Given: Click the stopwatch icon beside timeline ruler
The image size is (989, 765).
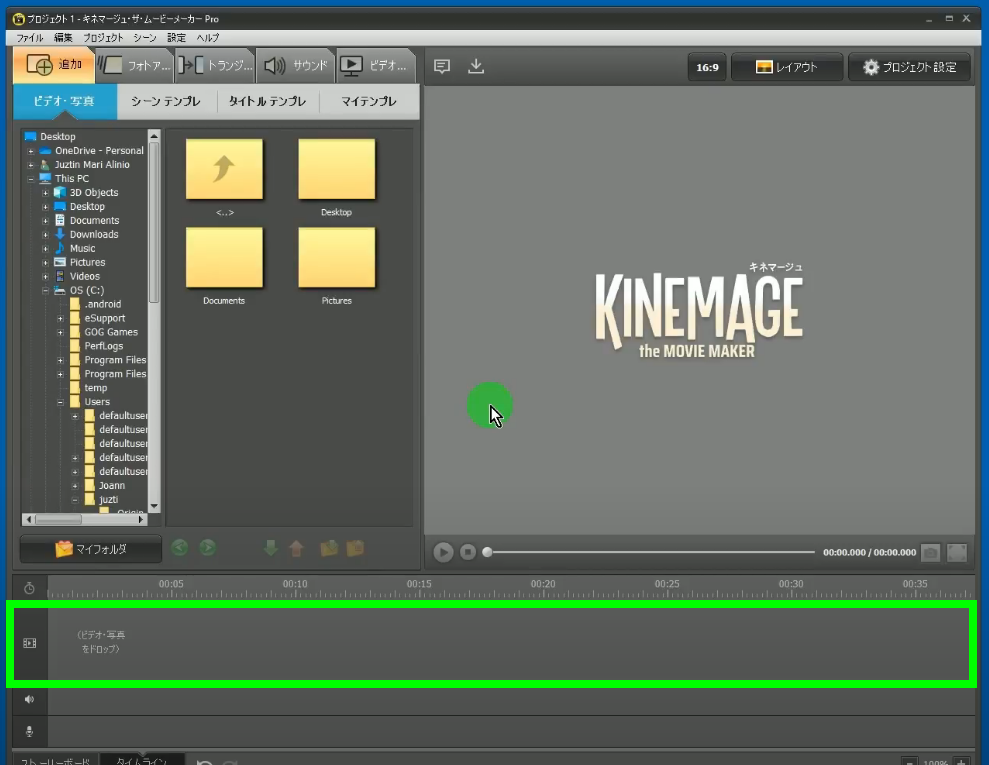Looking at the screenshot, I should (29, 588).
